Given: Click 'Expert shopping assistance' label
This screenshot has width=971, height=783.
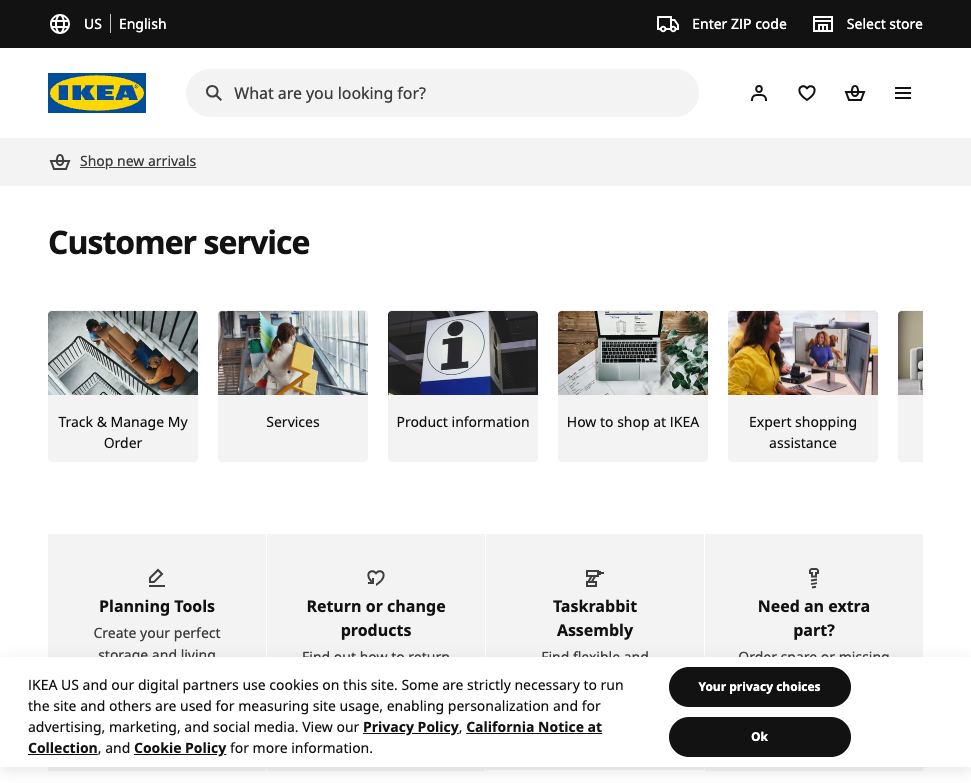Looking at the screenshot, I should coord(803,432).
